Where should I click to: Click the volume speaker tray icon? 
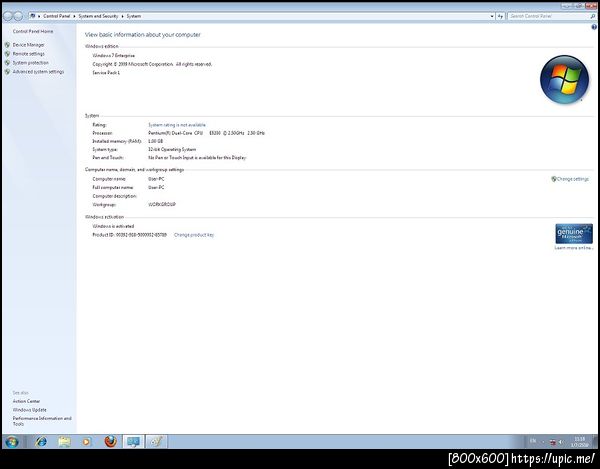(561, 442)
